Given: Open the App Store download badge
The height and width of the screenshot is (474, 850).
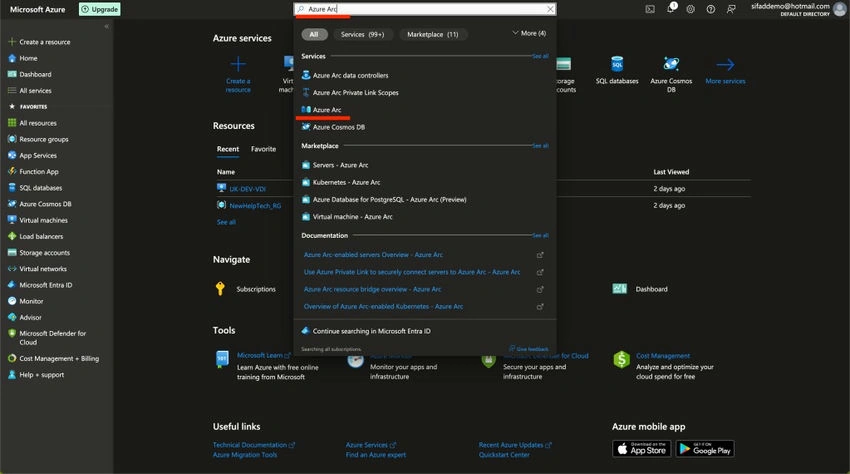Looking at the screenshot, I should click(x=641, y=449).
